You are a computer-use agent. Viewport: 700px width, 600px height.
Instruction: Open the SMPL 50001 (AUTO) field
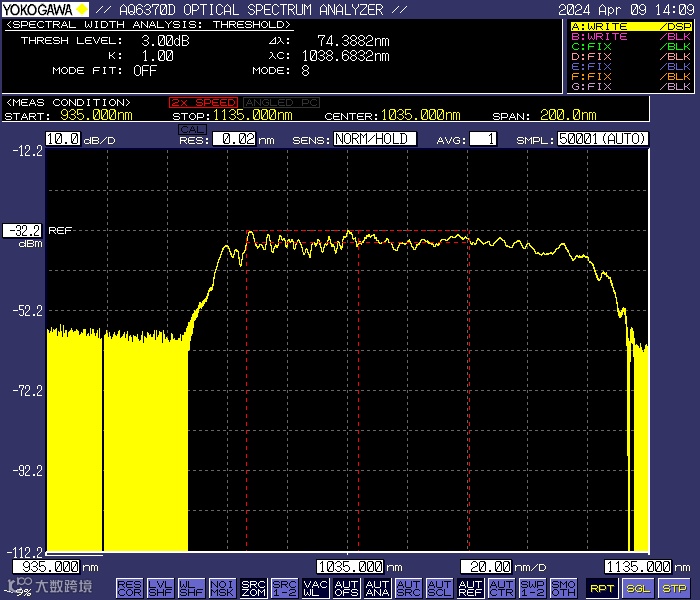603,139
